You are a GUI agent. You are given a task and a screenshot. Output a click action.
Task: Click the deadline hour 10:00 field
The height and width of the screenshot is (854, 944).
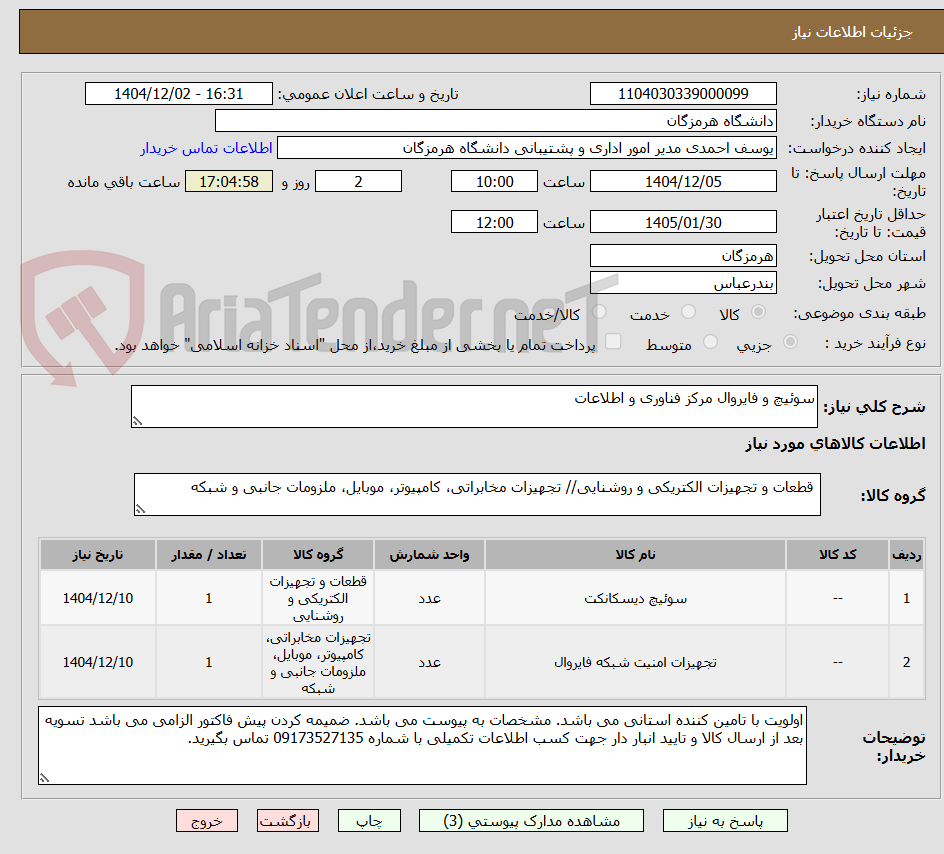pyautogui.click(x=494, y=181)
